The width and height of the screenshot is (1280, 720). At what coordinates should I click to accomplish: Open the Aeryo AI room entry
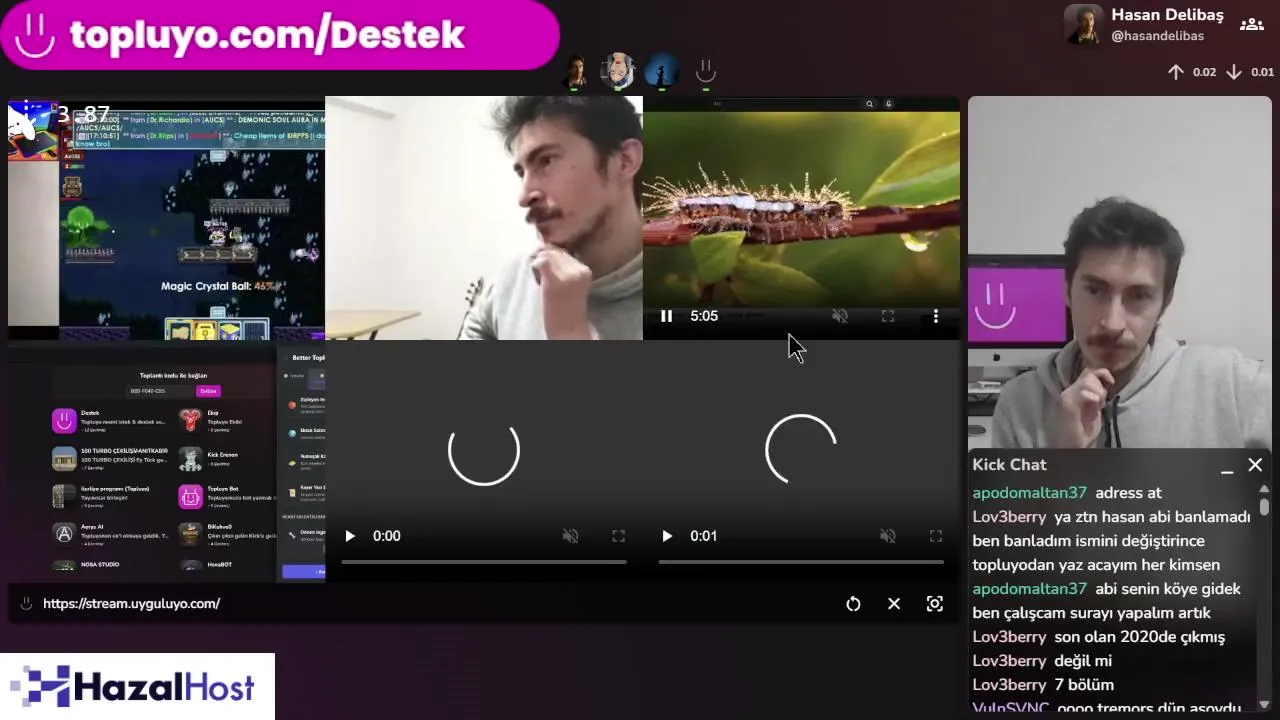click(x=110, y=534)
